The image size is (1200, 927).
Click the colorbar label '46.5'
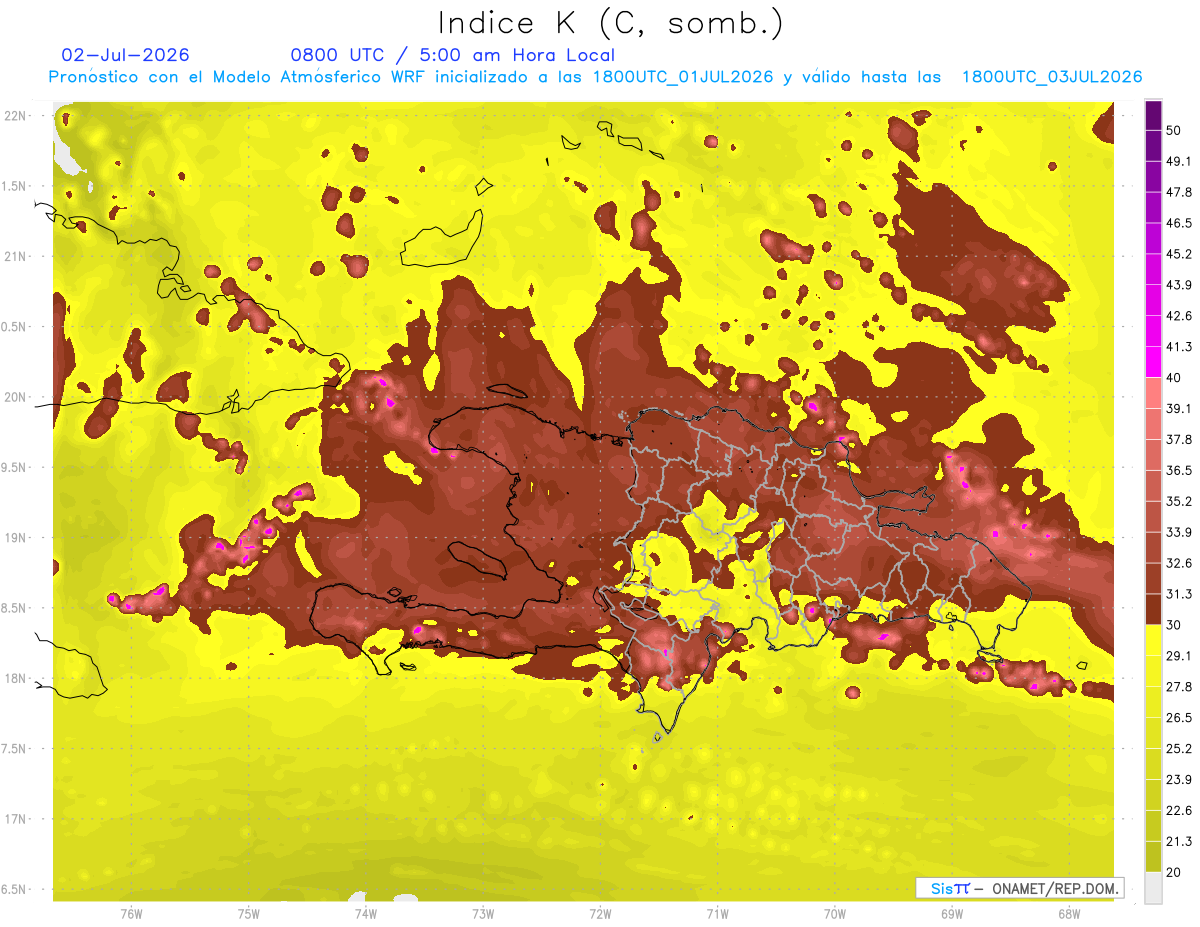(1178, 223)
